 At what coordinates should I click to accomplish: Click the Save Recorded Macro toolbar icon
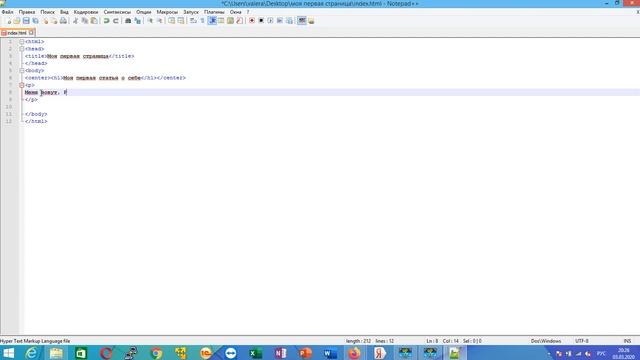pos(289,20)
